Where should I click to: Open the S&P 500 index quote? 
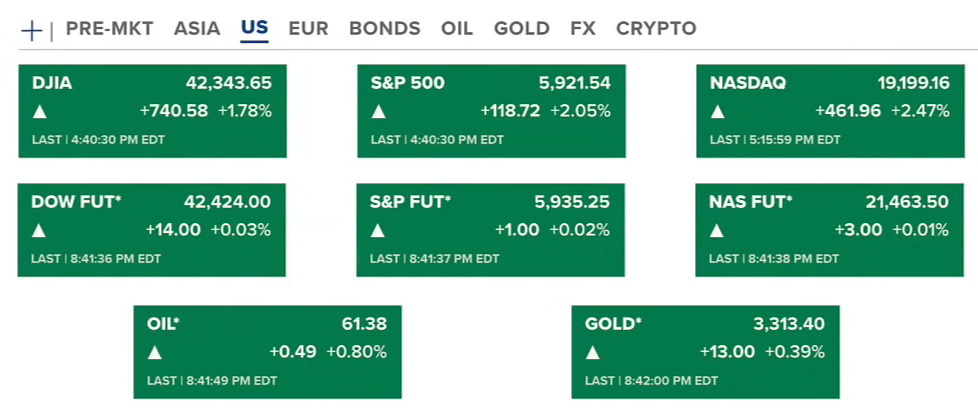pyautogui.click(x=491, y=84)
